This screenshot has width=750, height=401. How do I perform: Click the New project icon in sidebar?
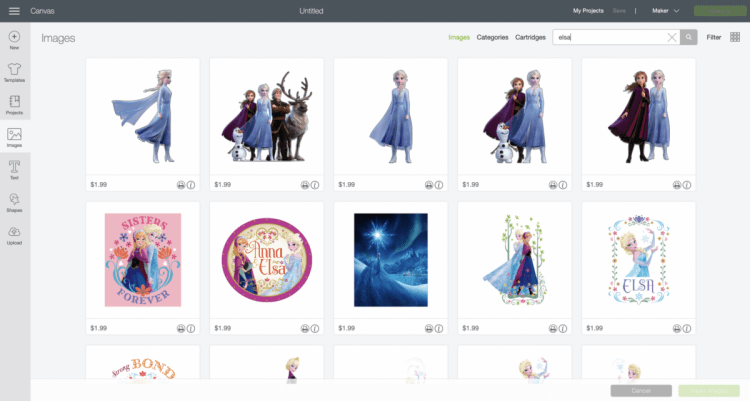(14, 40)
